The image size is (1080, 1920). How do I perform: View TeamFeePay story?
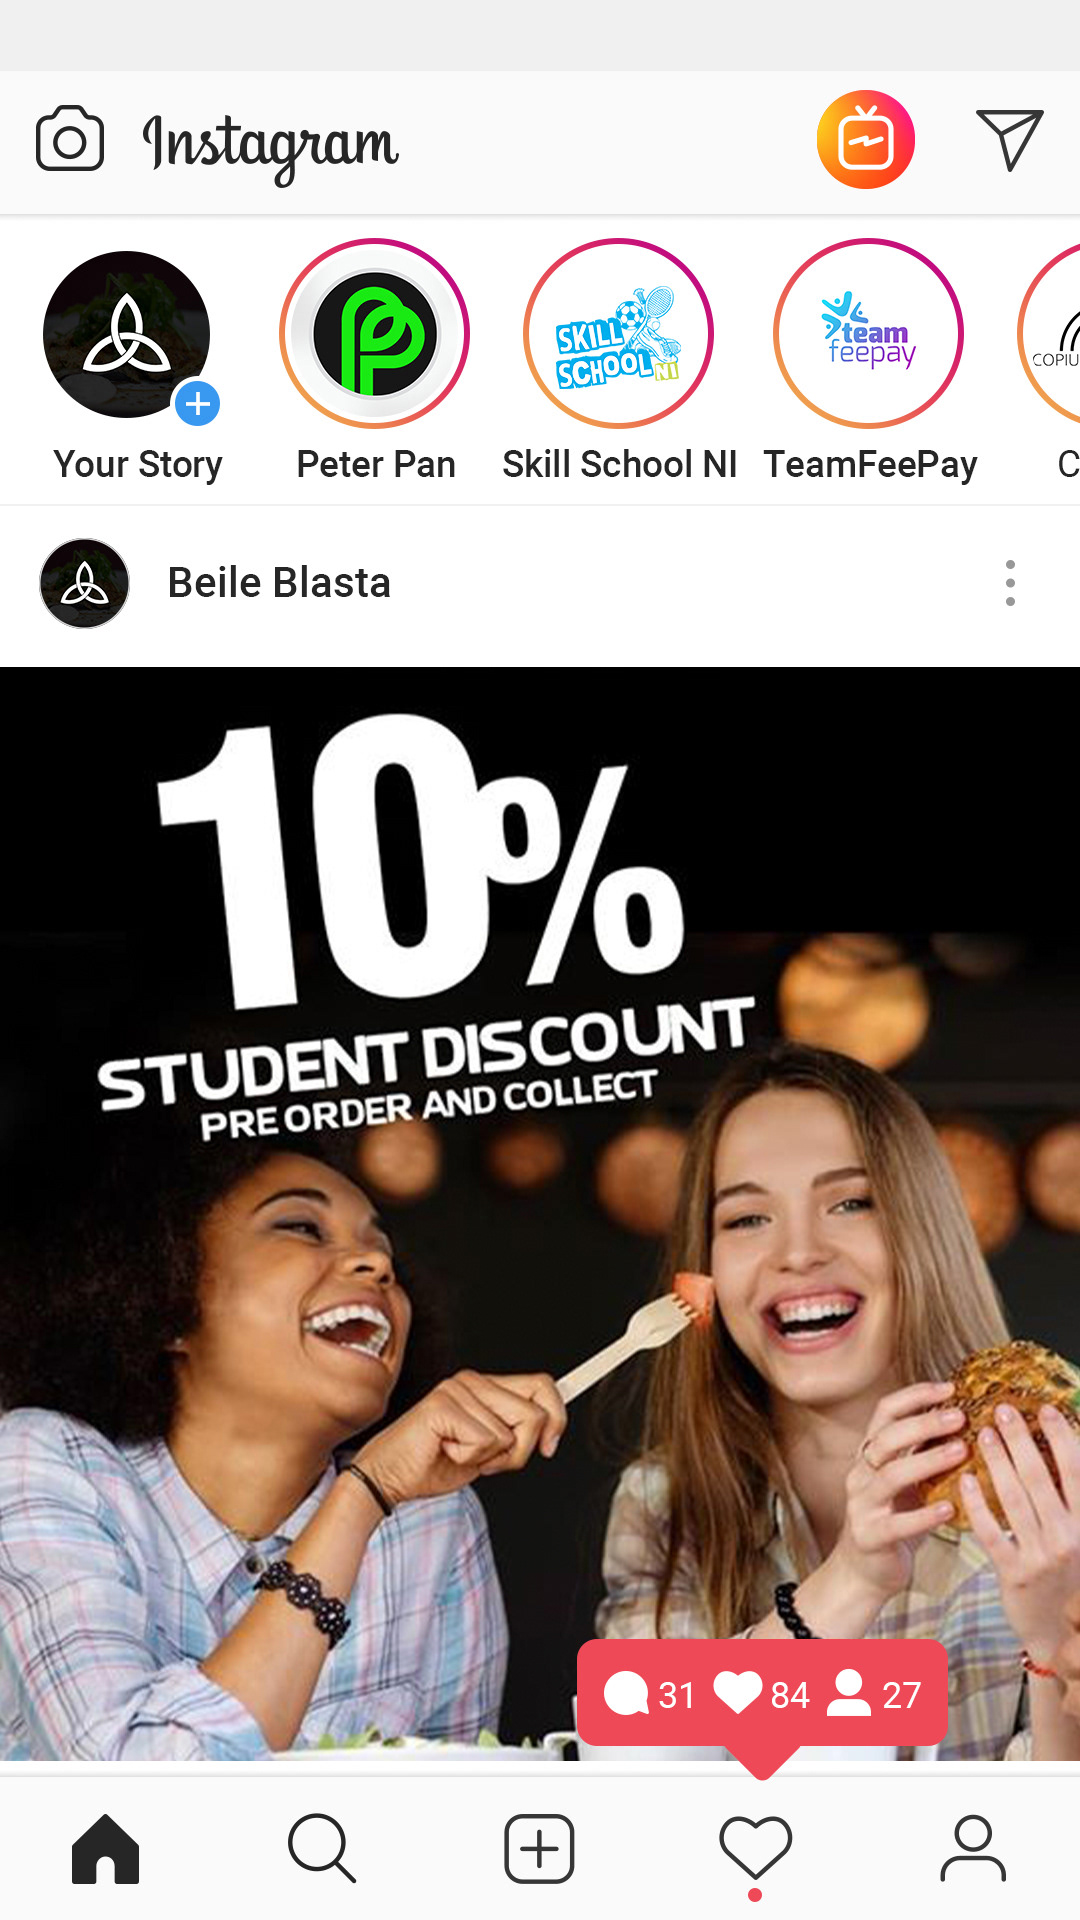pyautogui.click(x=869, y=334)
